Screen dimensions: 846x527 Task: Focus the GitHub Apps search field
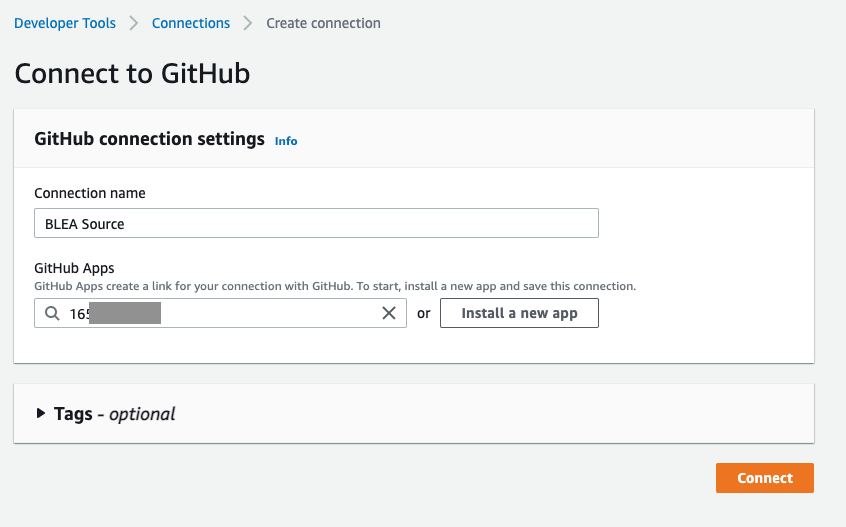220,313
